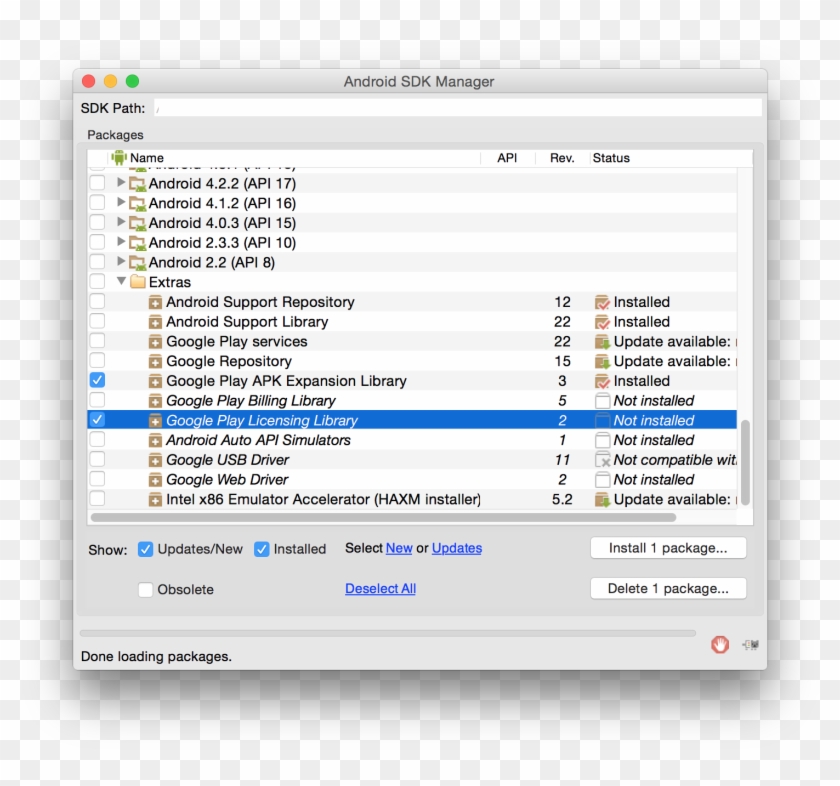Click the horizontal scrollbar under the package list

(382, 518)
